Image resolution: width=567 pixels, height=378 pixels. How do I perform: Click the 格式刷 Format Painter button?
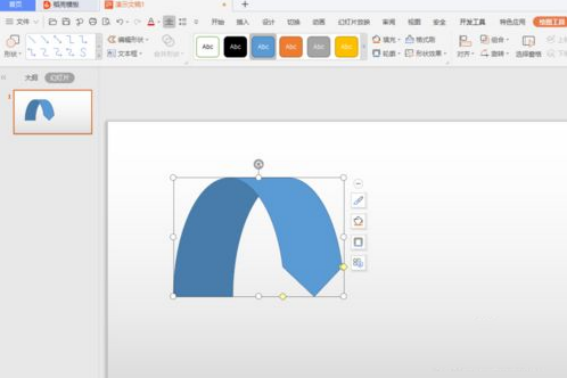(x=420, y=39)
